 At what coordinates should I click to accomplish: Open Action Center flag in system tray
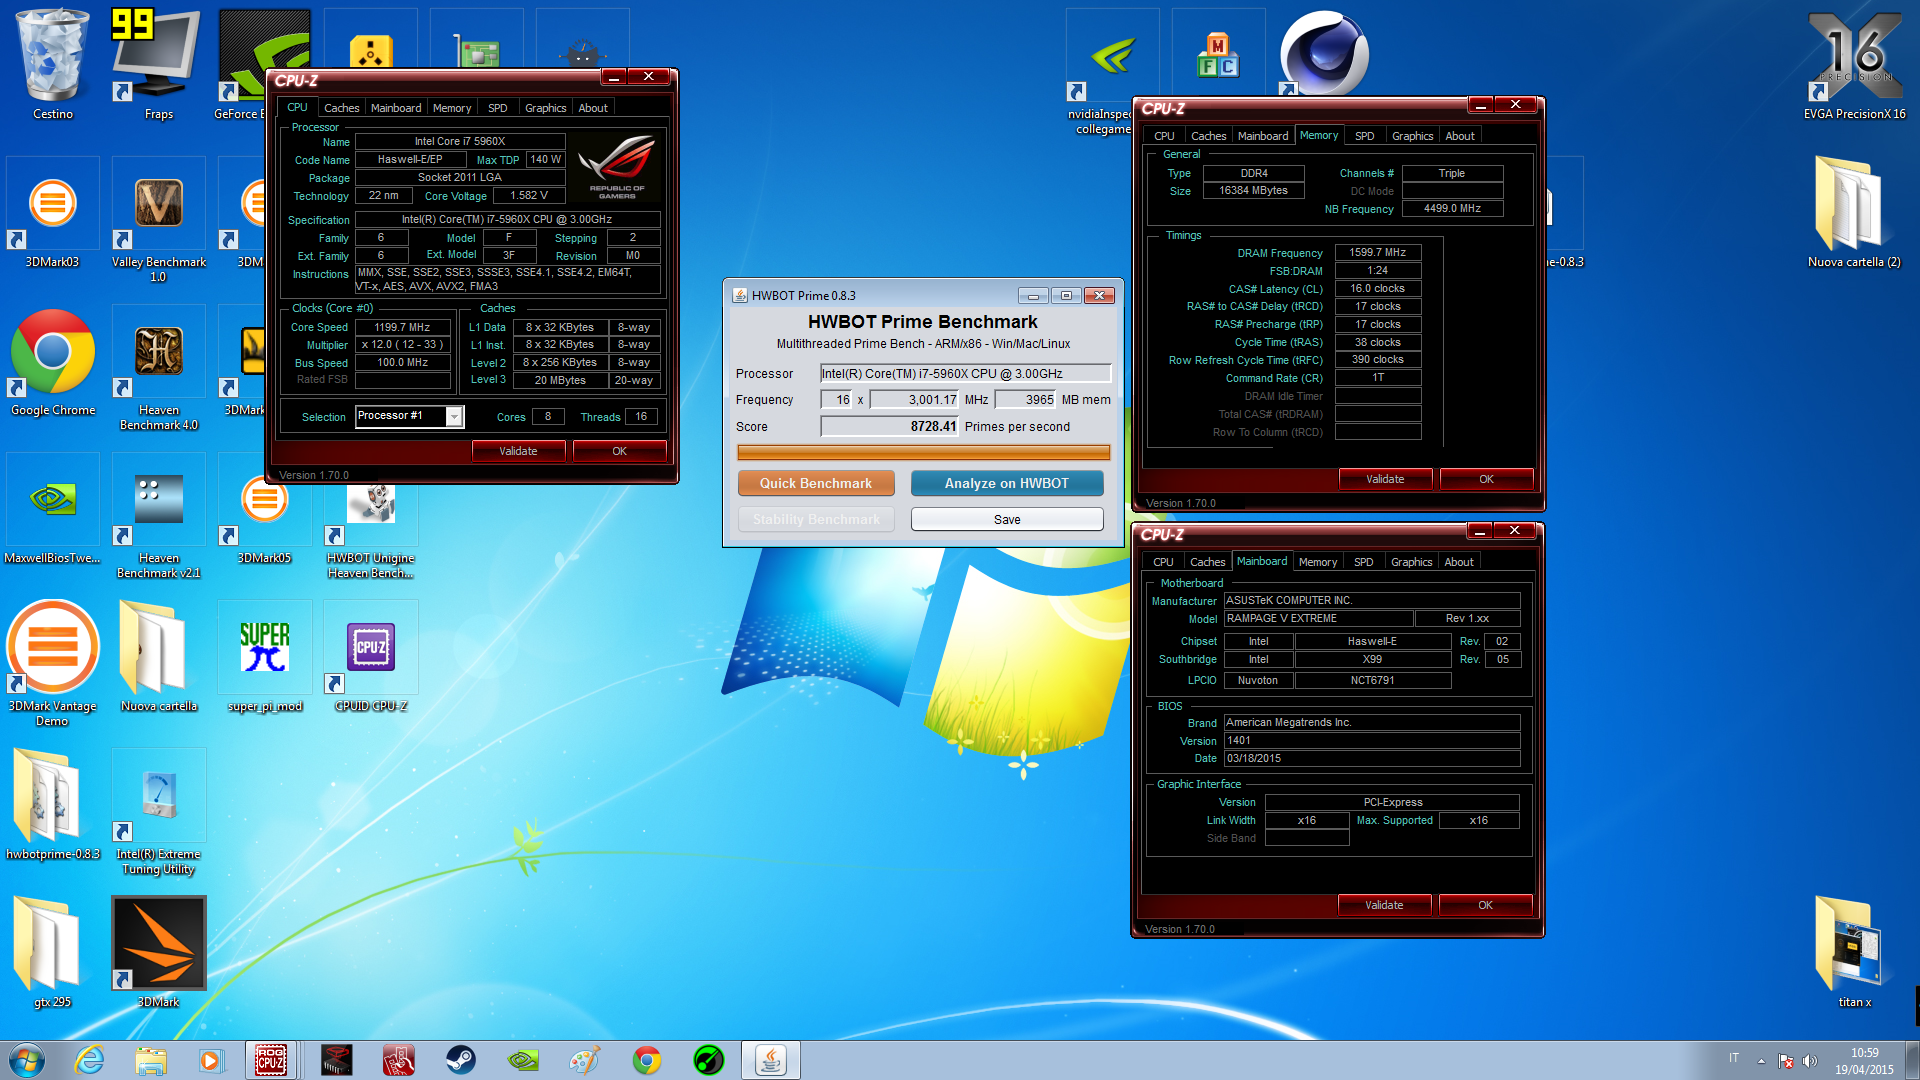click(1786, 1061)
